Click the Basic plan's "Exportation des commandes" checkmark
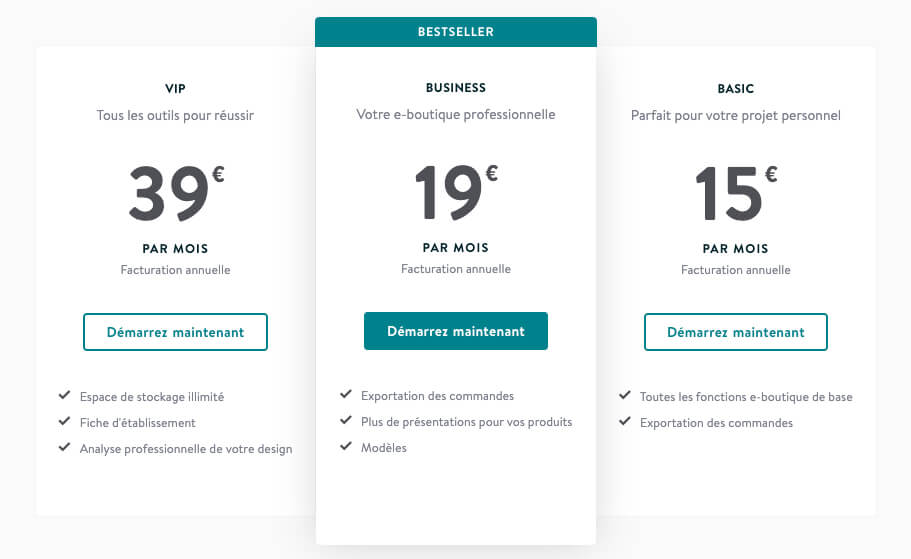 (625, 422)
